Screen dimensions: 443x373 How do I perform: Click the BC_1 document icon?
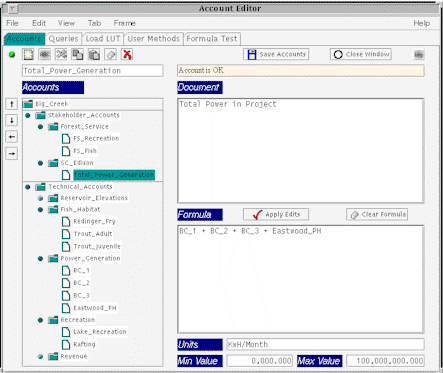66,270
